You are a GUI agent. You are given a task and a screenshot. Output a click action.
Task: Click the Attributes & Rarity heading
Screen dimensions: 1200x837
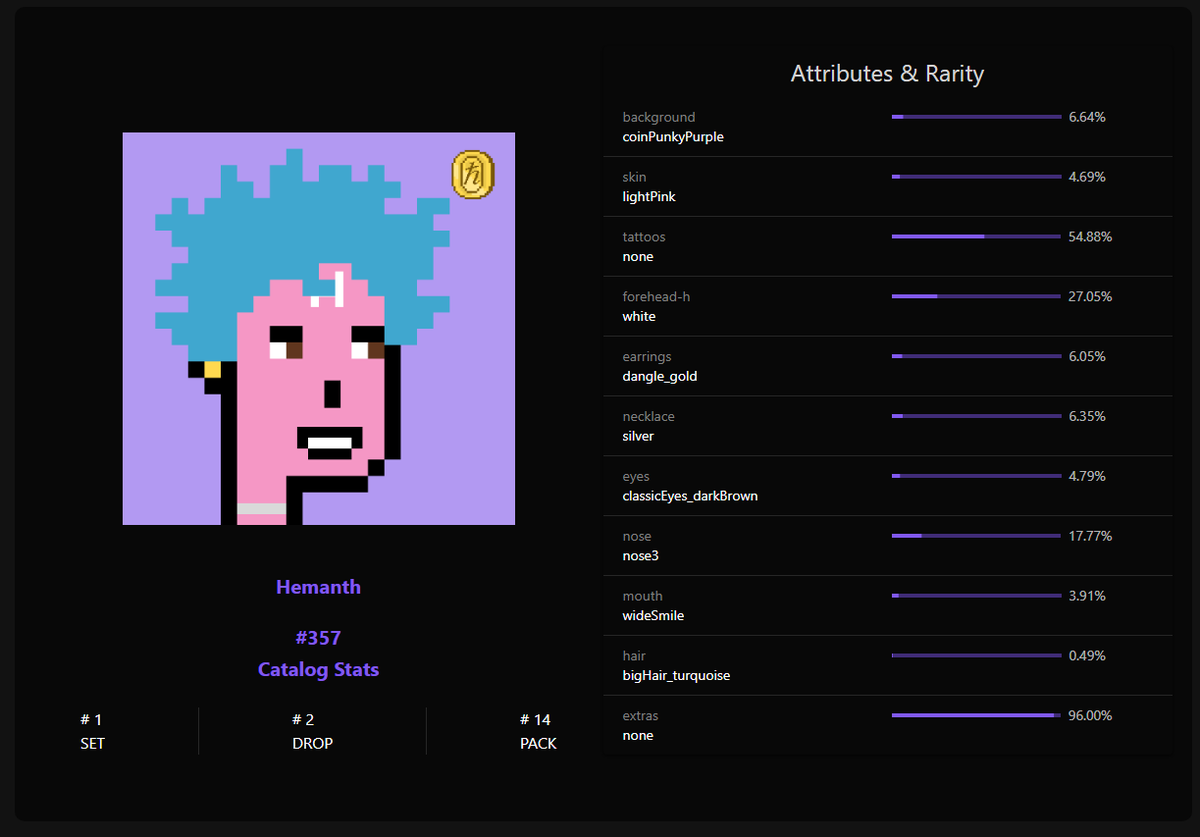[x=888, y=73]
